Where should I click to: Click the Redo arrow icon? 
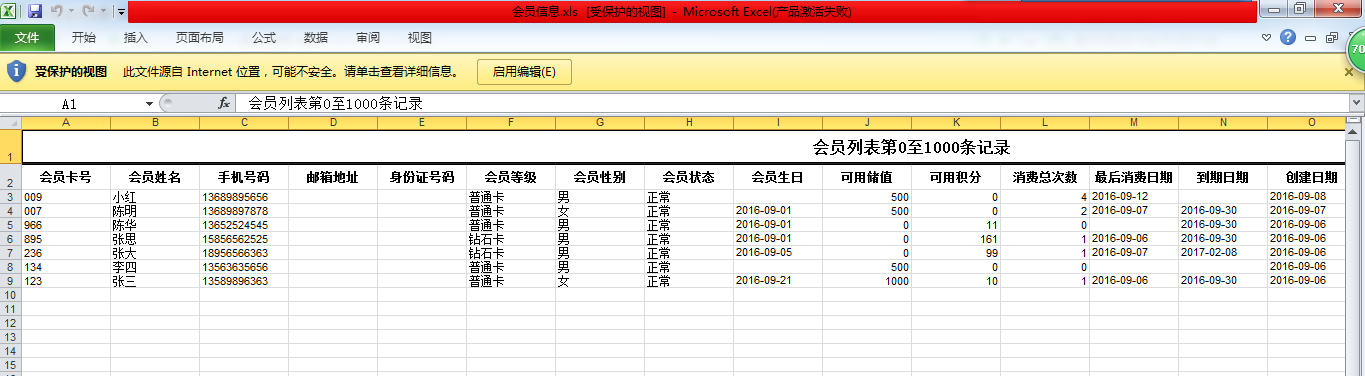[89, 11]
